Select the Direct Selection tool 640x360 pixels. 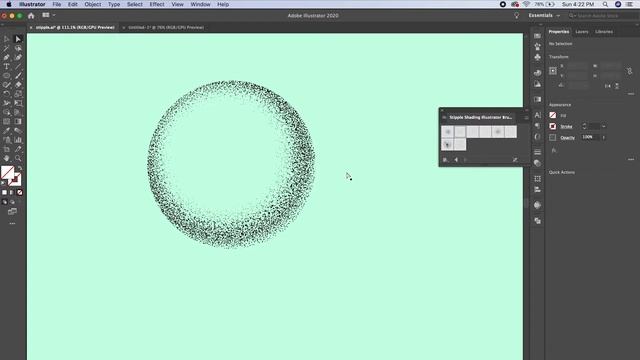(18, 39)
